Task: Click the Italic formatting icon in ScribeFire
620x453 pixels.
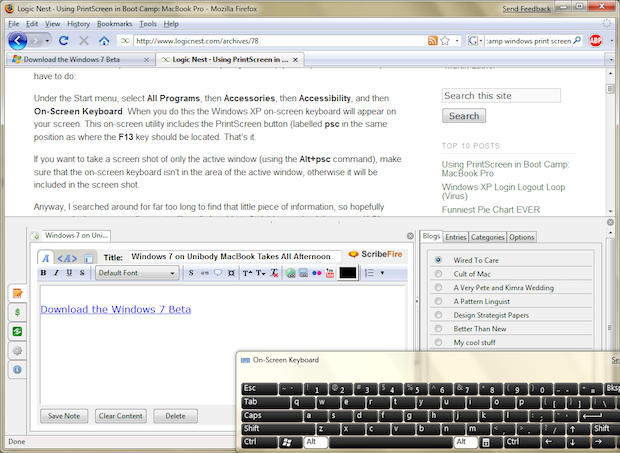Action: [57, 273]
